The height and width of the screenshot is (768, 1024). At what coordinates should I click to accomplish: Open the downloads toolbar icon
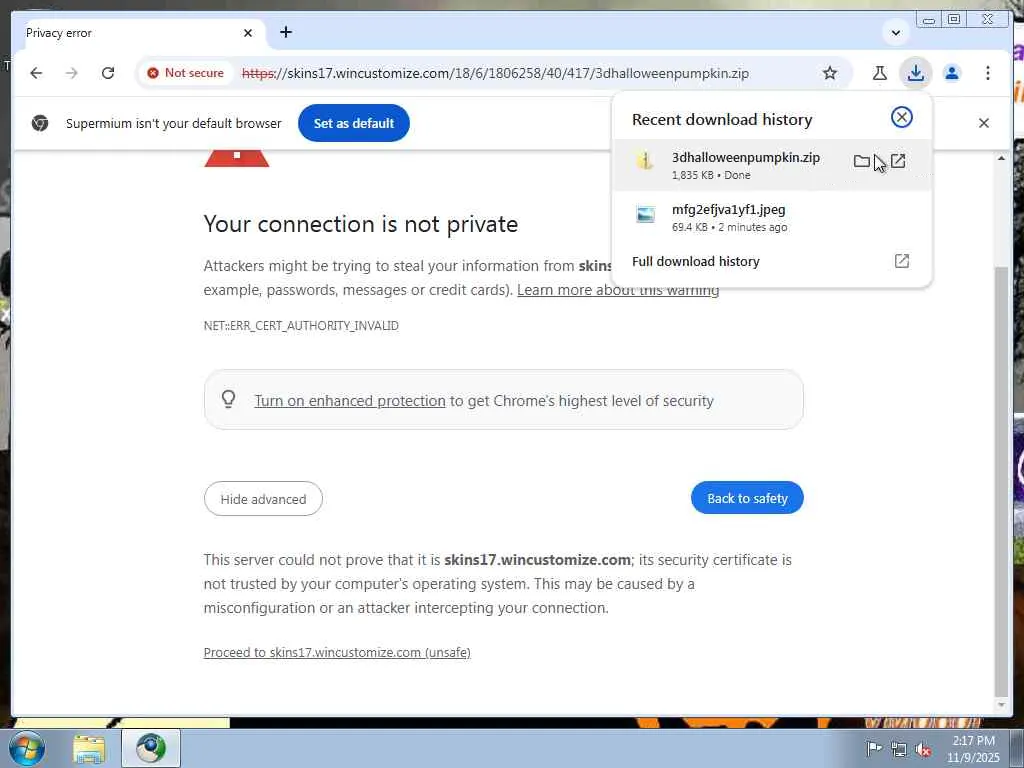[916, 73]
